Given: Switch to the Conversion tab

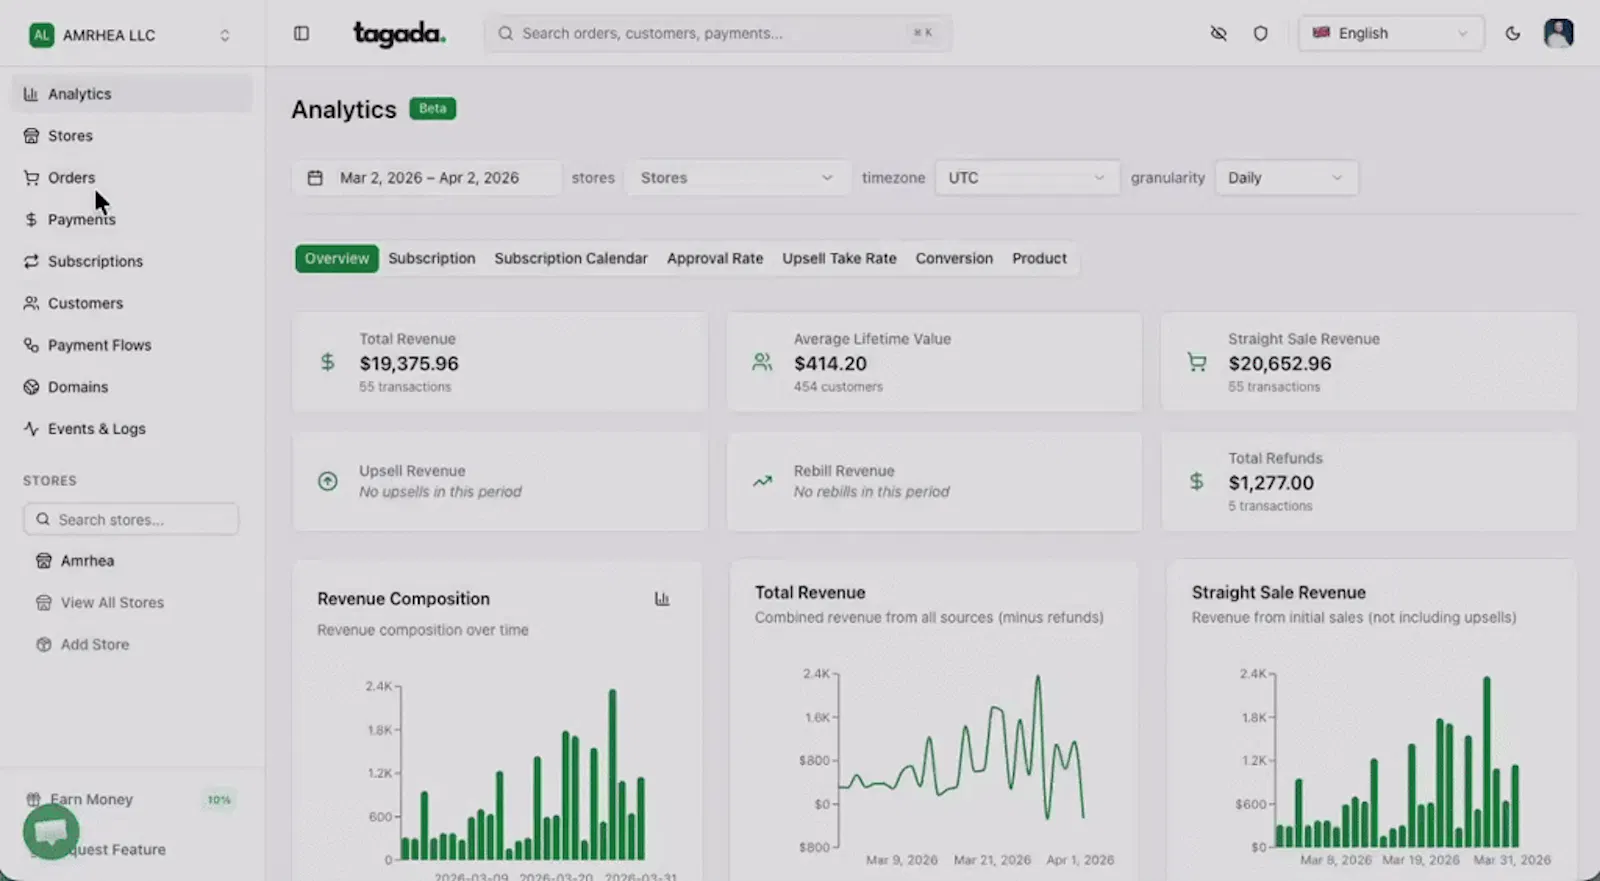Looking at the screenshot, I should (954, 258).
